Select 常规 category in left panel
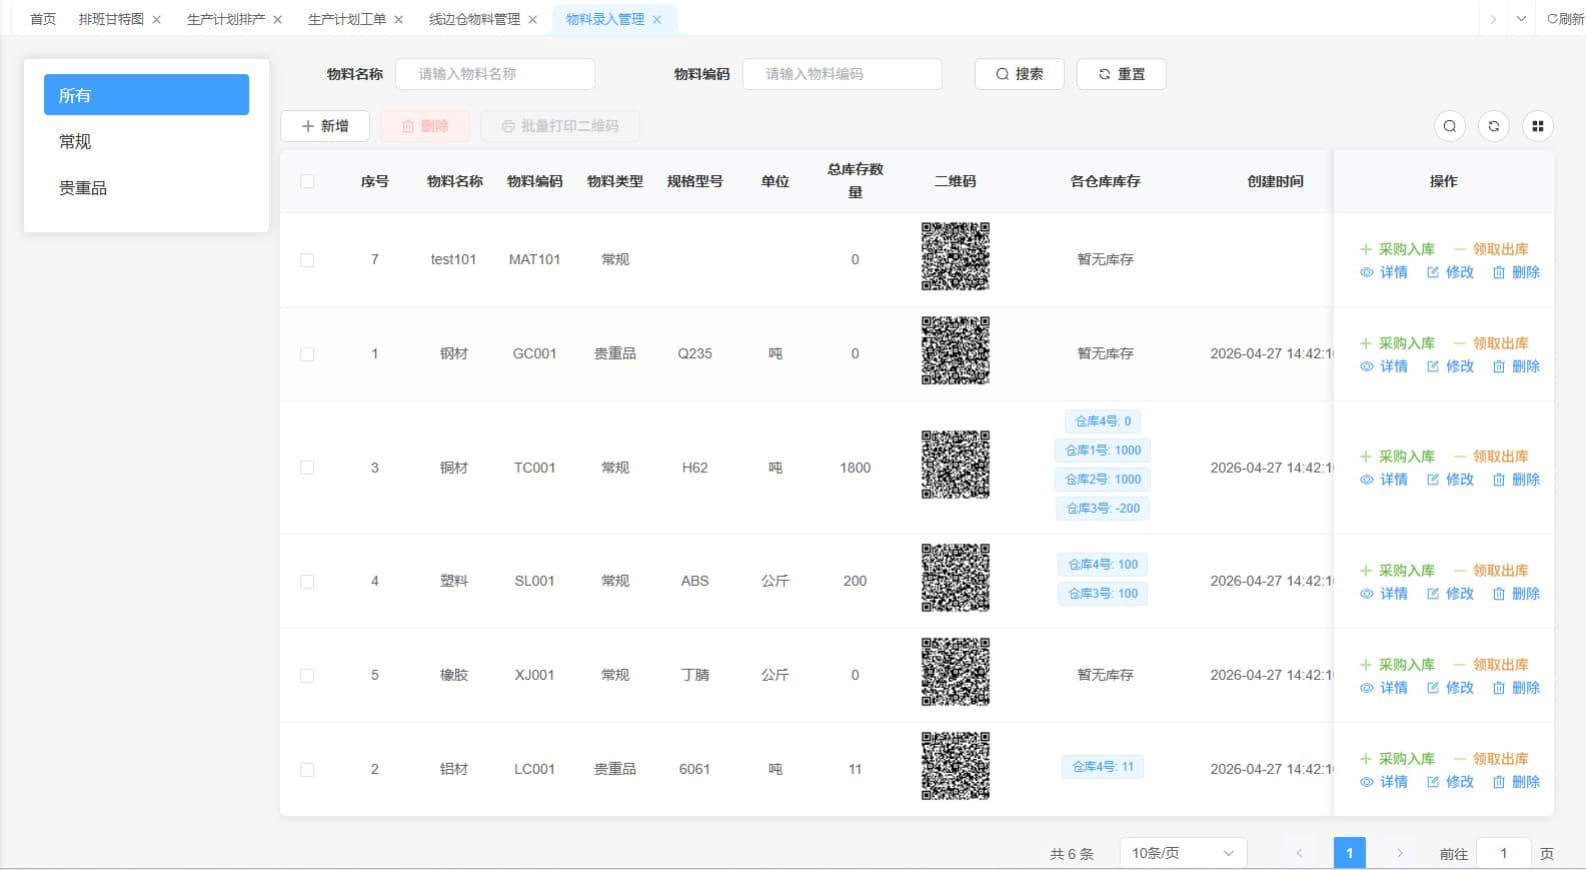1586x870 pixels. (x=146, y=141)
